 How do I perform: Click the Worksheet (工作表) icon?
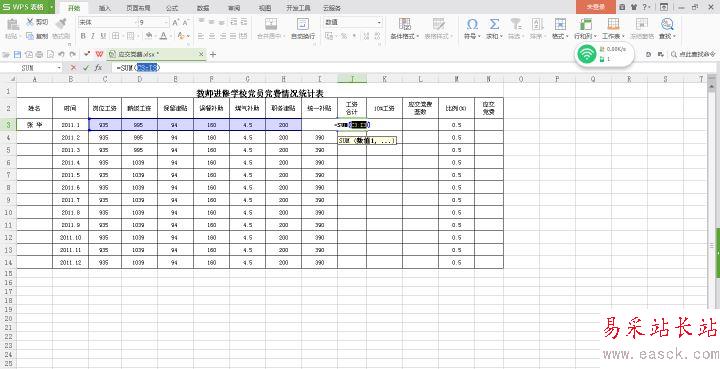[613, 24]
